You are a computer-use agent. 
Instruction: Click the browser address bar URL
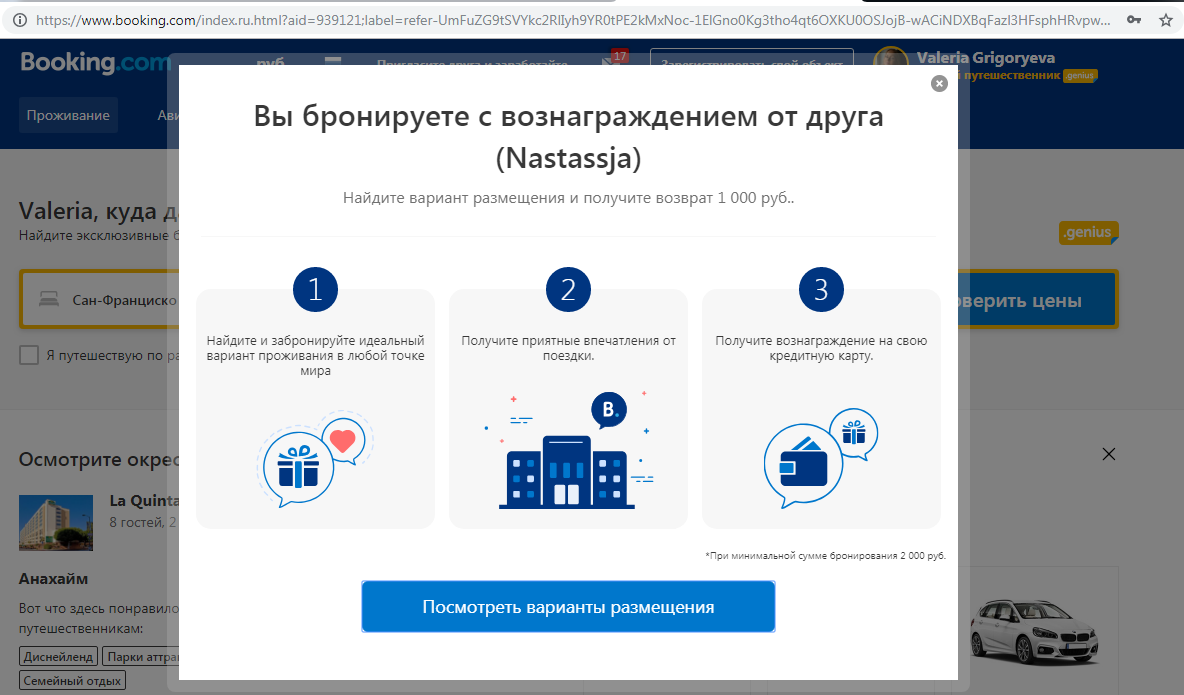[572, 20]
